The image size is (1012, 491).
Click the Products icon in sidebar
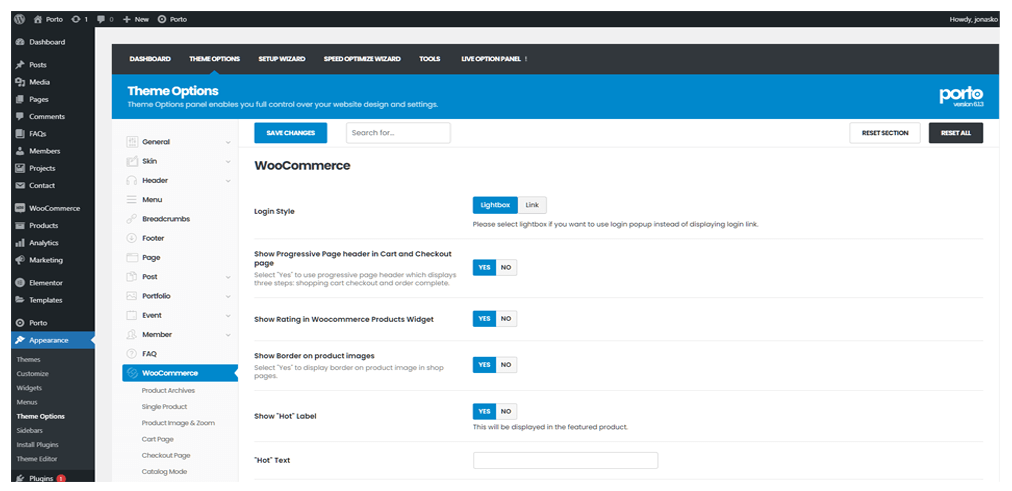tap(20, 226)
